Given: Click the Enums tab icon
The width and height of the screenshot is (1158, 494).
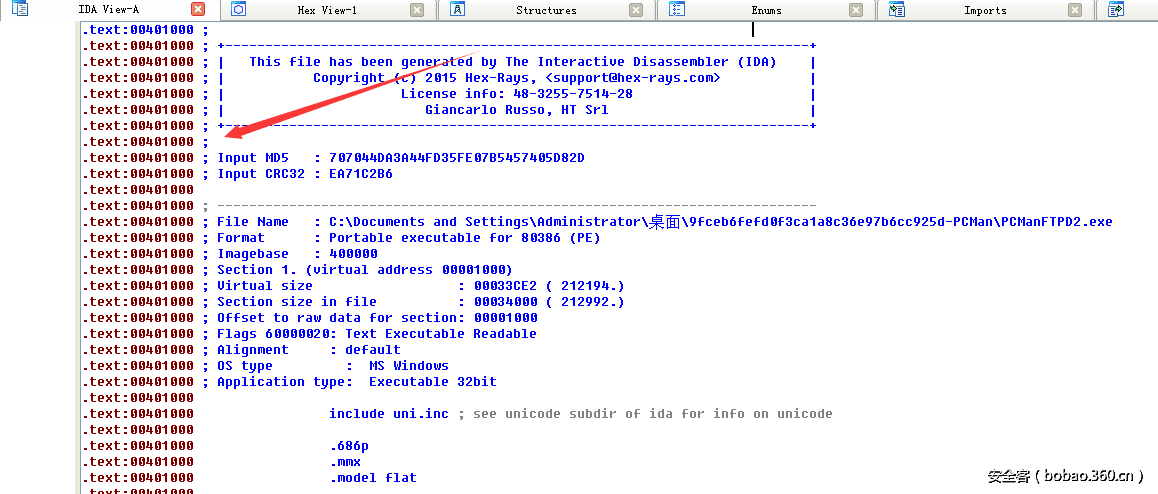Looking at the screenshot, I should click(x=677, y=10).
